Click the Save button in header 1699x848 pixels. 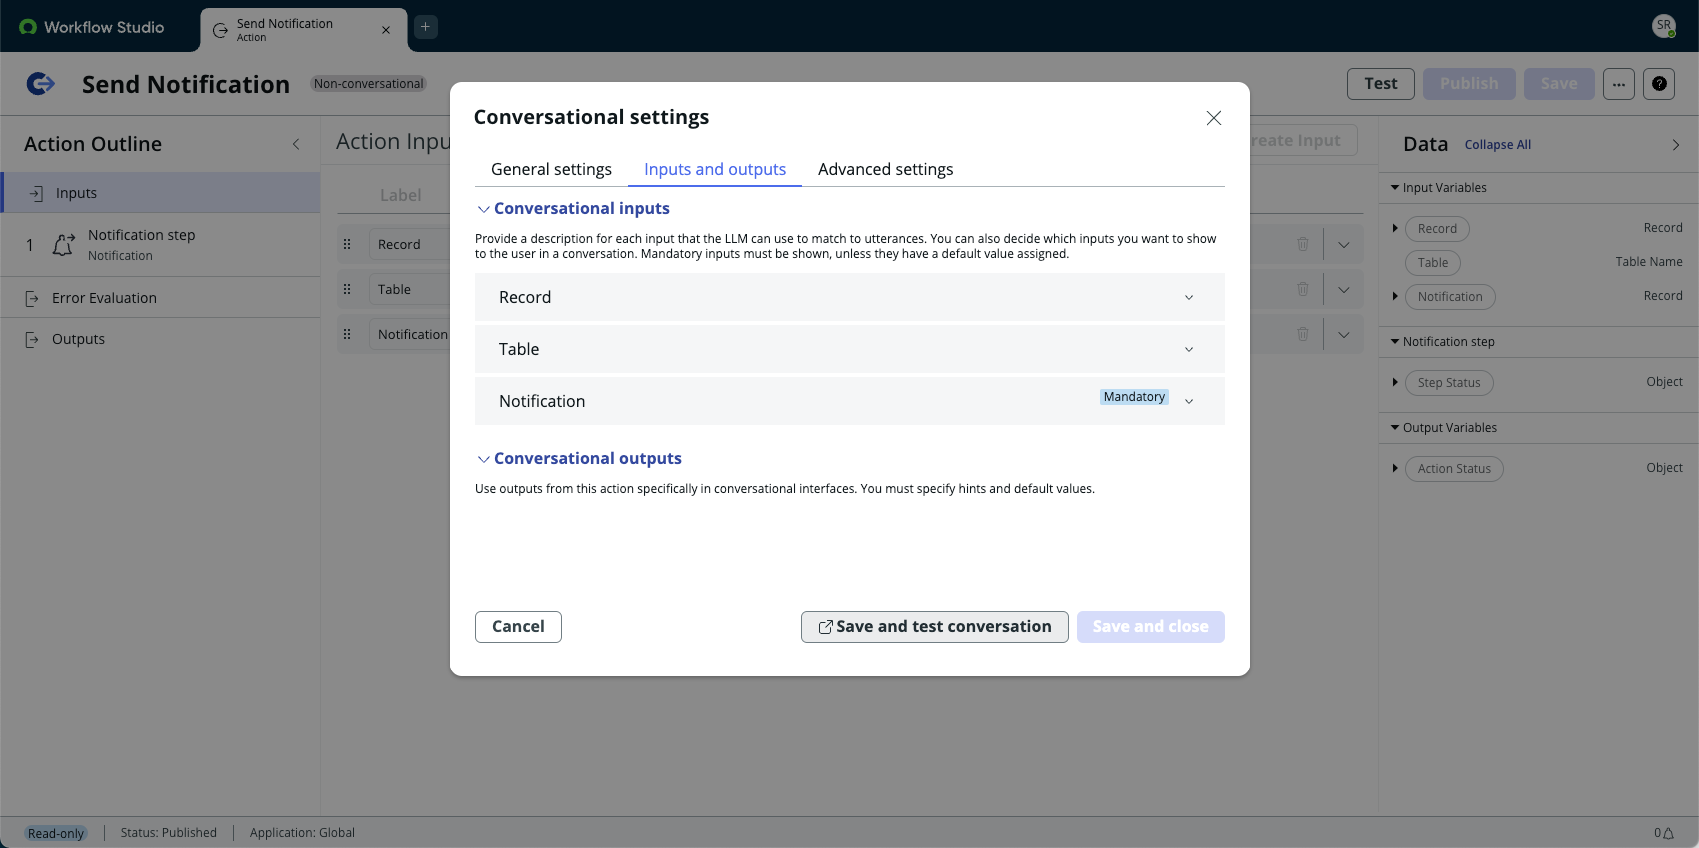coord(1559,84)
